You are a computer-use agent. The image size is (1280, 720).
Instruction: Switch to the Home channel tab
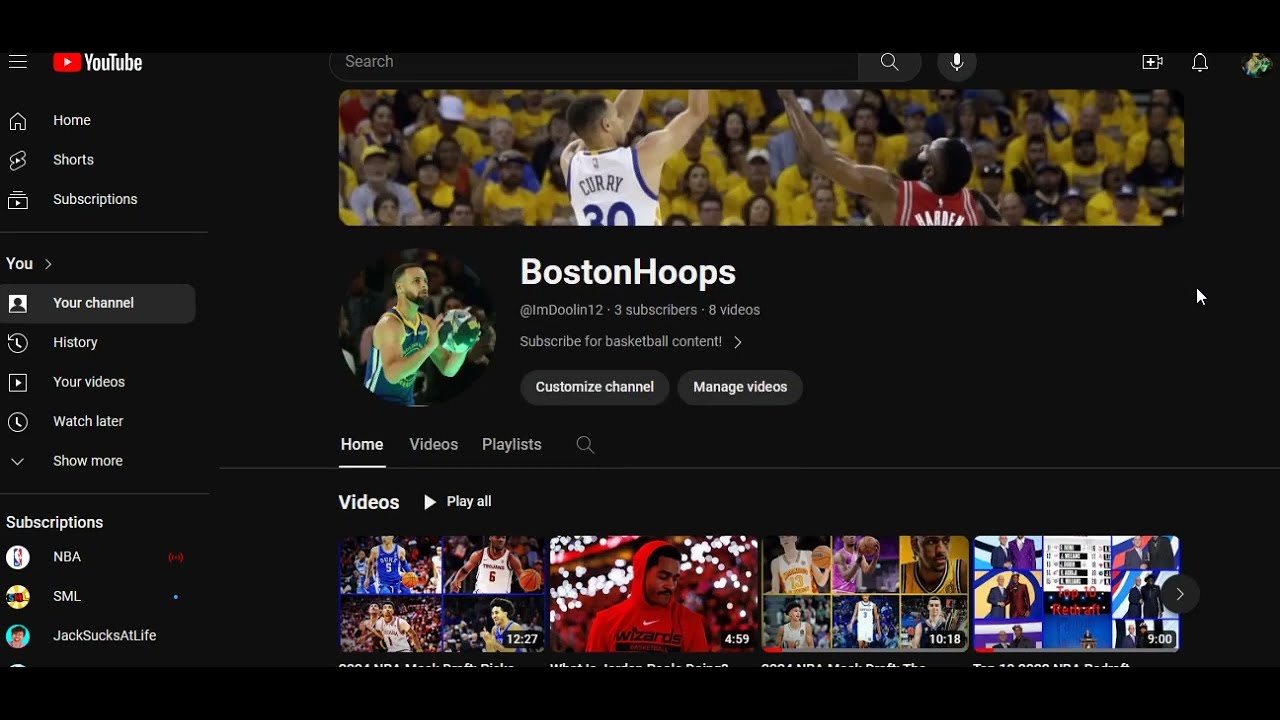[x=362, y=445]
